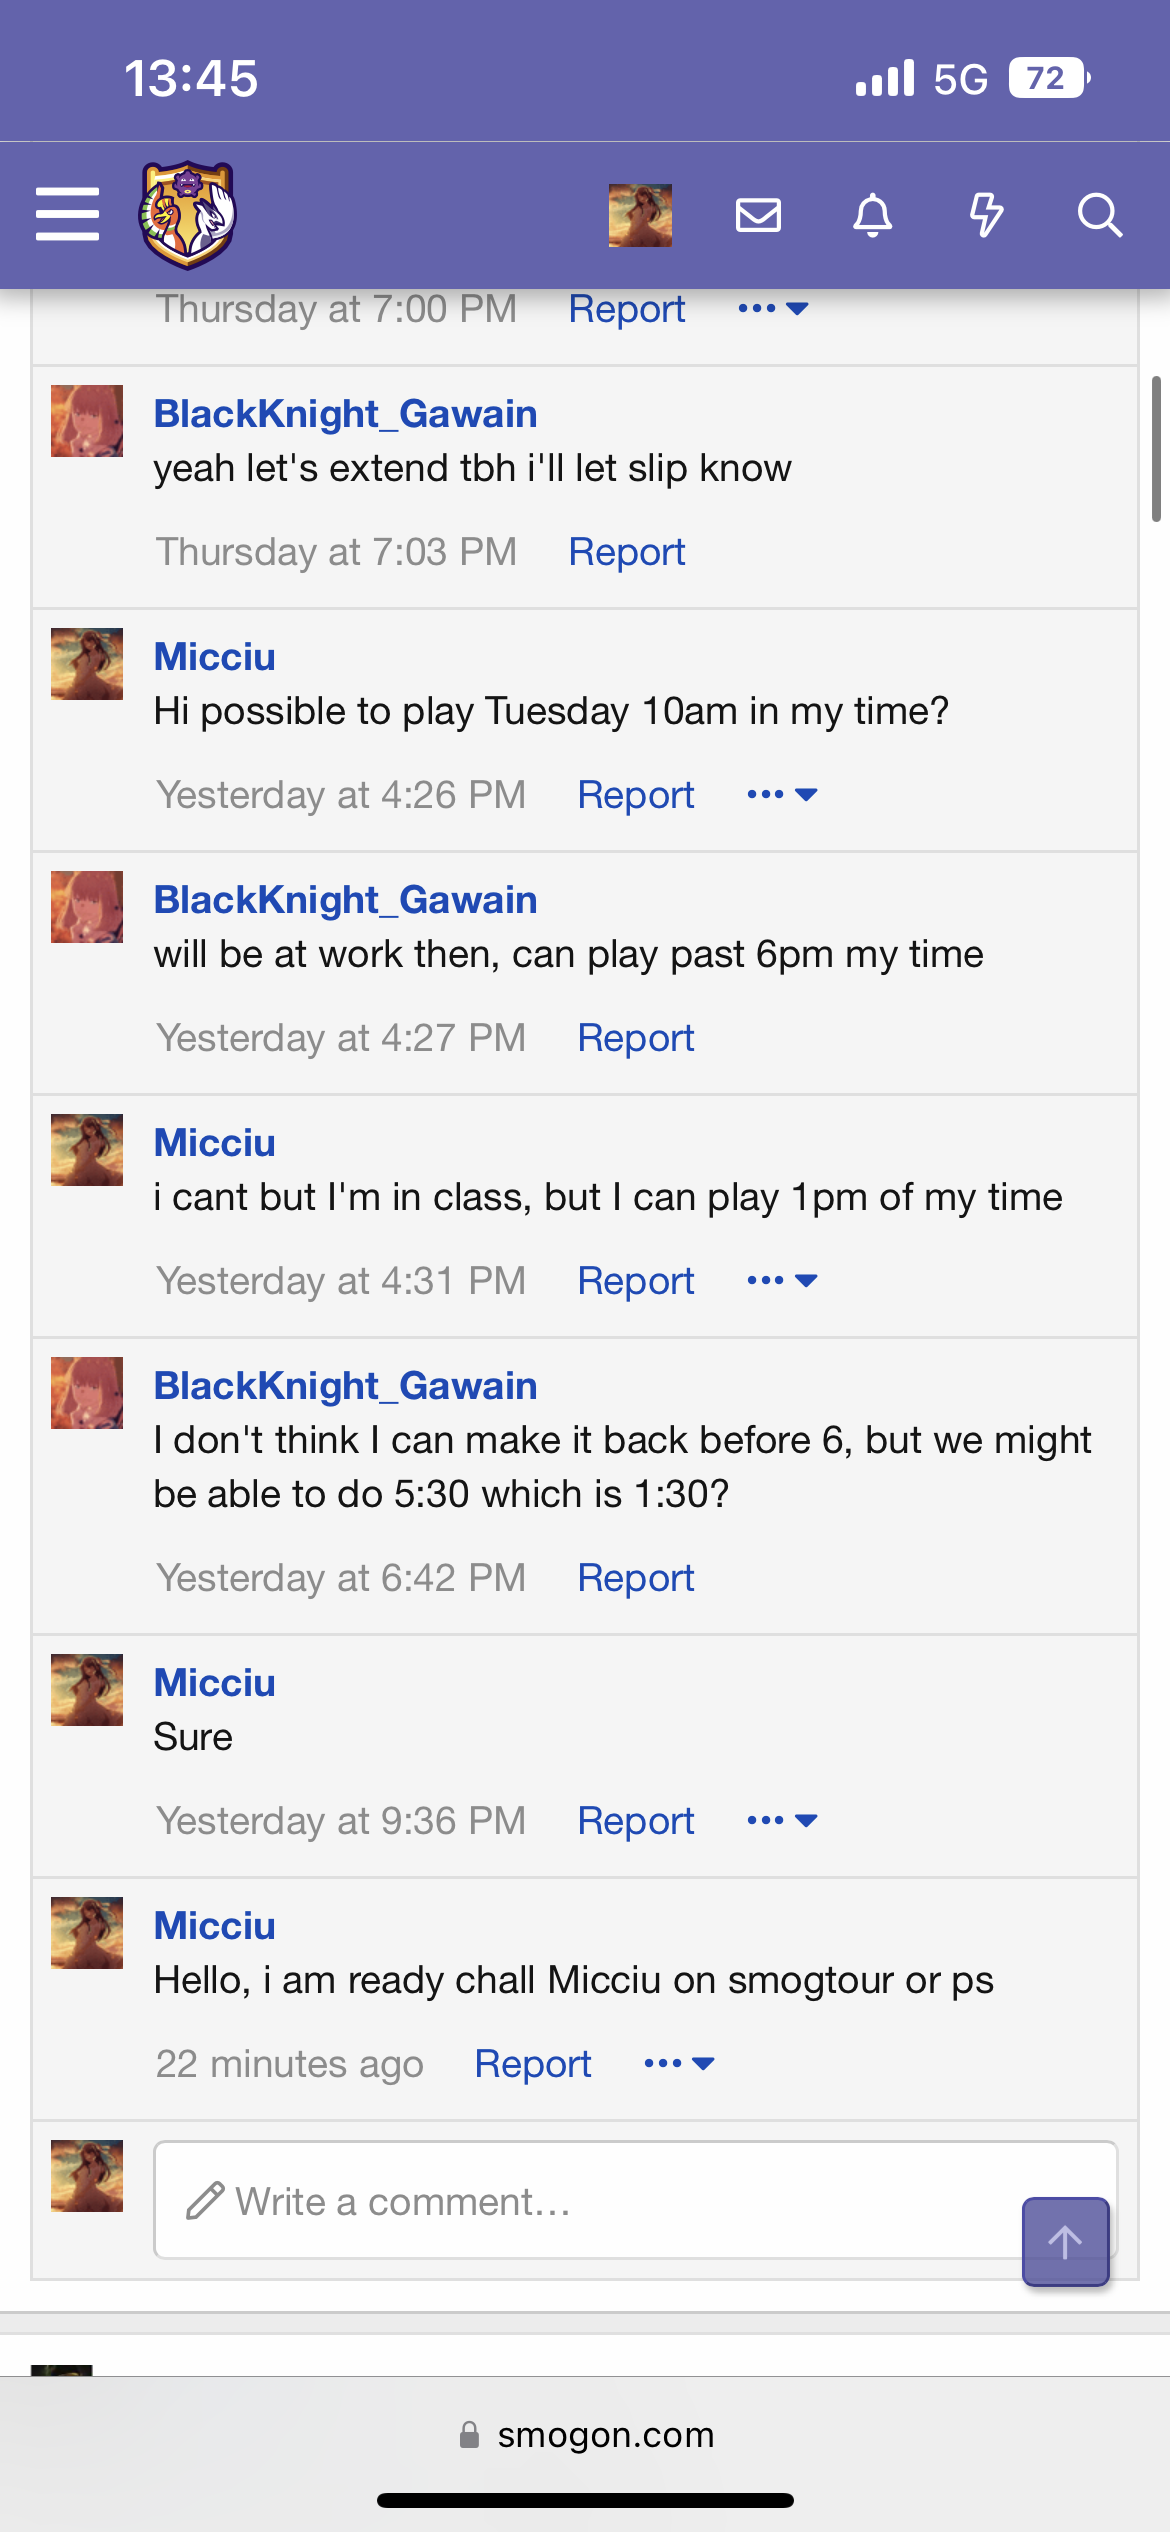
Task: Open the search magnifier
Action: pyautogui.click(x=1099, y=215)
